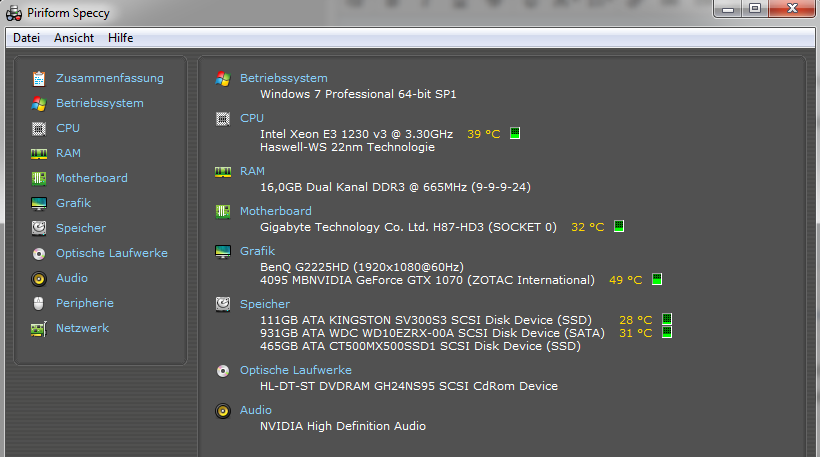Click the NVIDIA High Definition Audio line
Image resolution: width=820 pixels, height=457 pixels.
pos(343,426)
